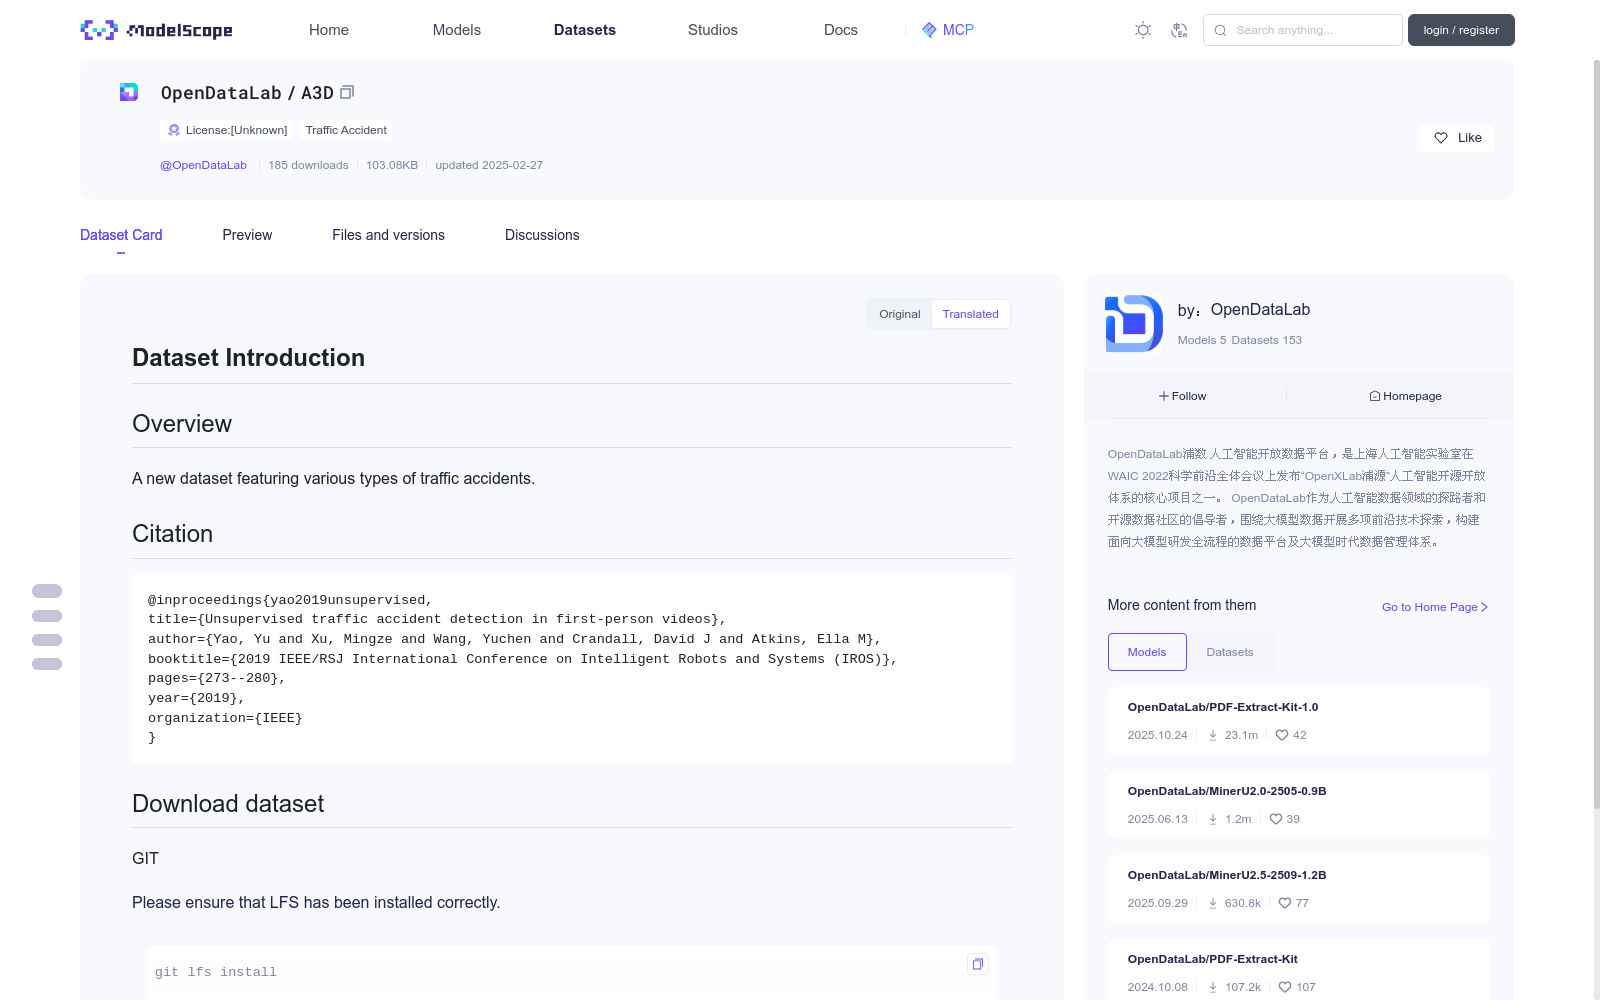Open the Home navigation item
This screenshot has width=1600, height=1000.
coord(329,30)
